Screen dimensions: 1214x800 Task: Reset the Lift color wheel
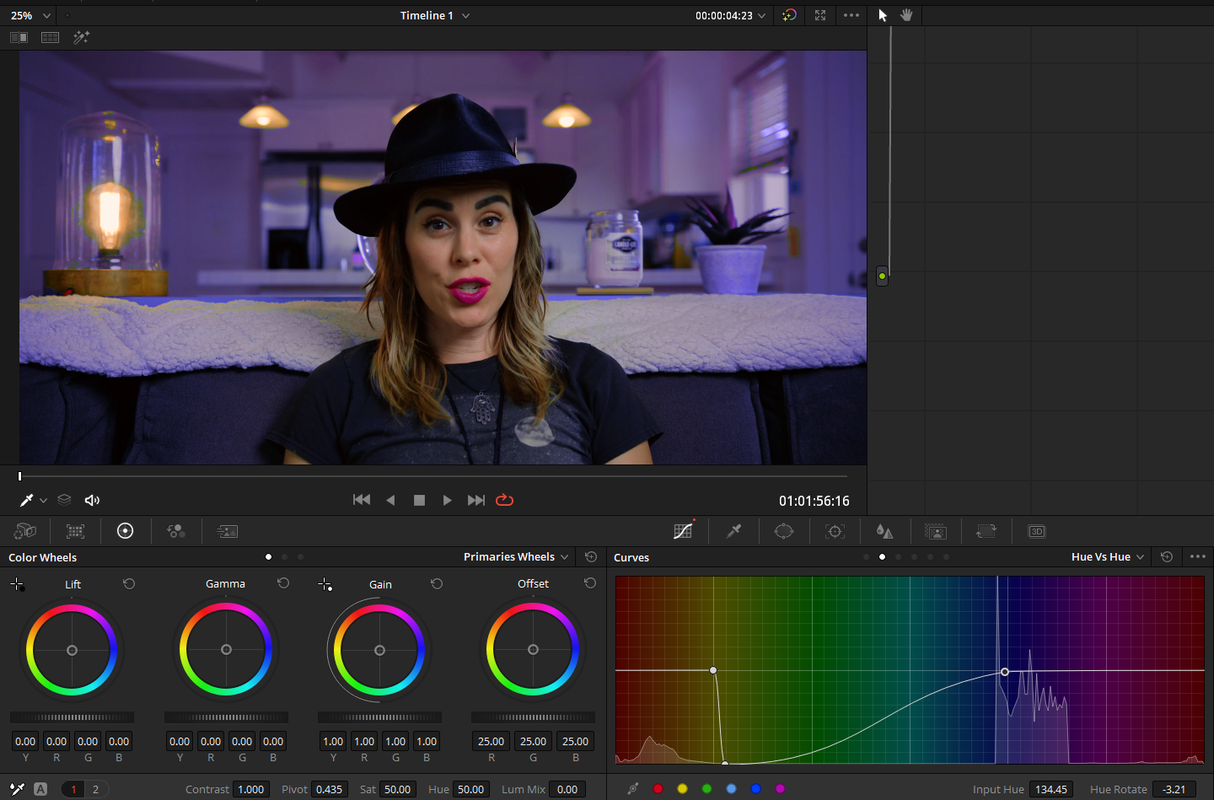(129, 584)
